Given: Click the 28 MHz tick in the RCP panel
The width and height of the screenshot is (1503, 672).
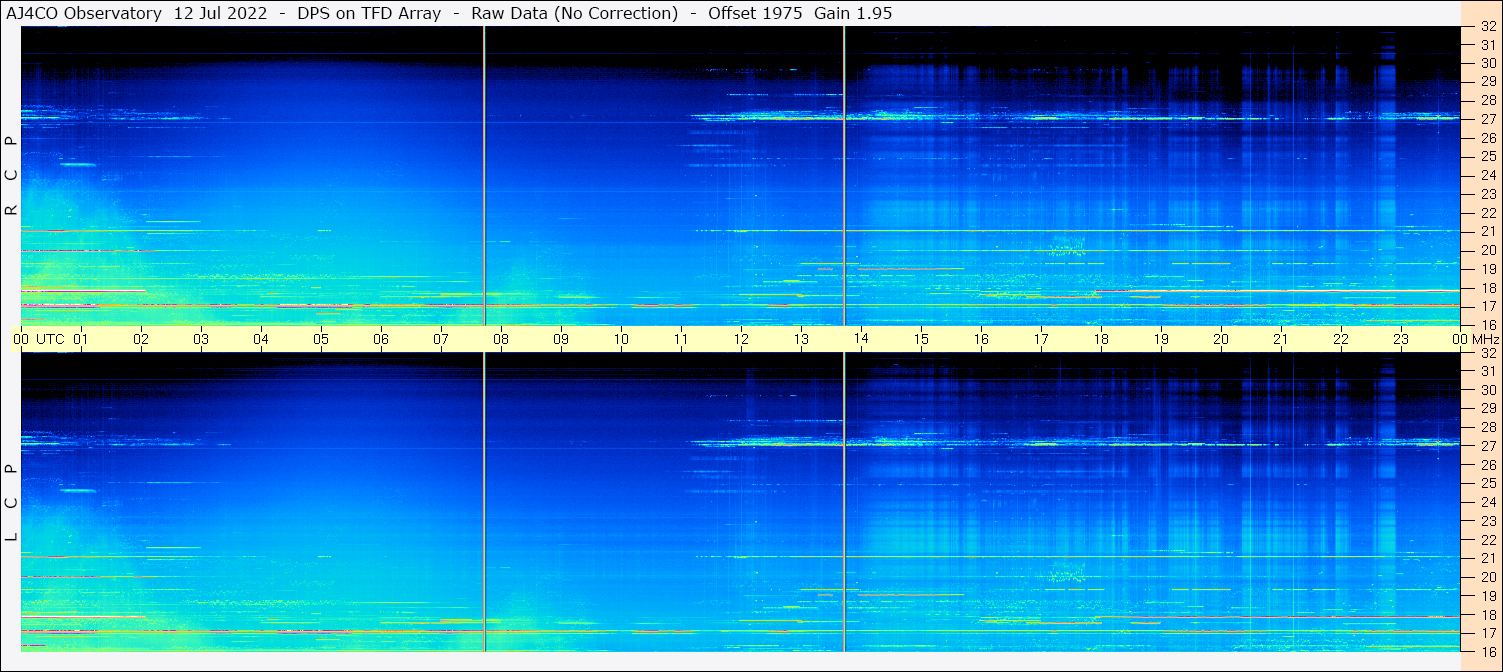Looking at the screenshot, I should pos(1488,100).
